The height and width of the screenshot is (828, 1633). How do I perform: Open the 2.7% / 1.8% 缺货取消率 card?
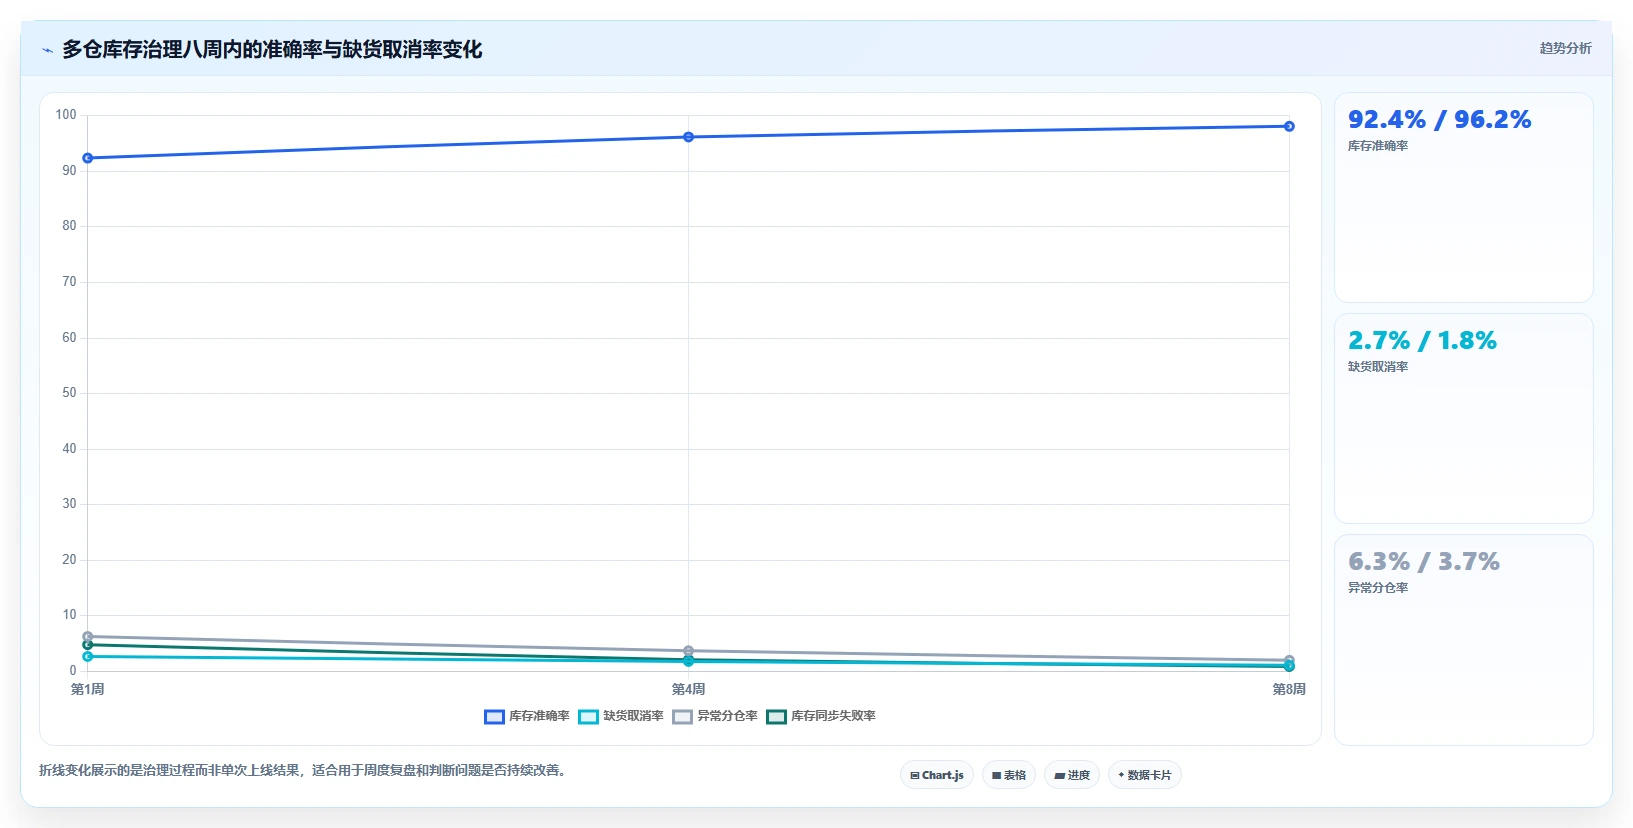(1464, 419)
